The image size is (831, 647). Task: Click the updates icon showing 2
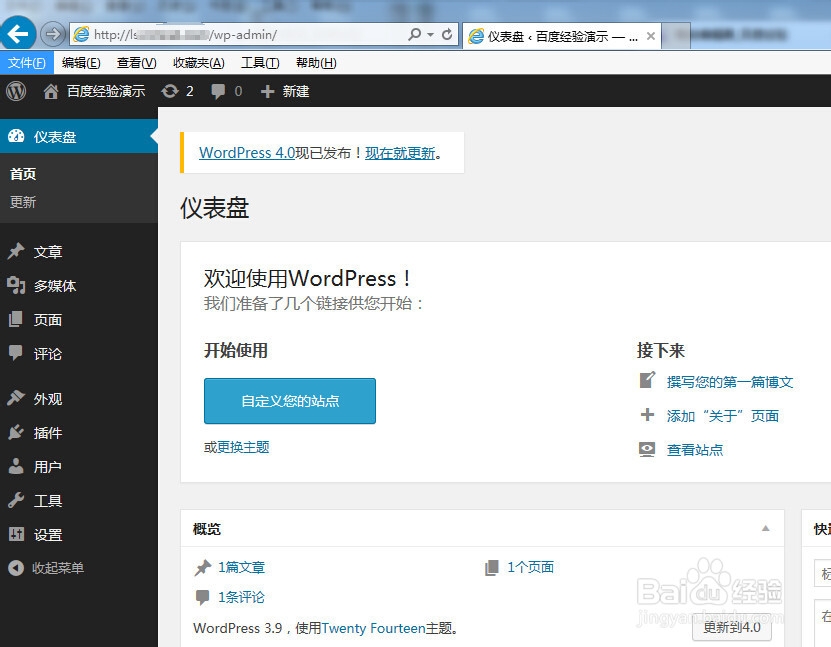coord(170,91)
